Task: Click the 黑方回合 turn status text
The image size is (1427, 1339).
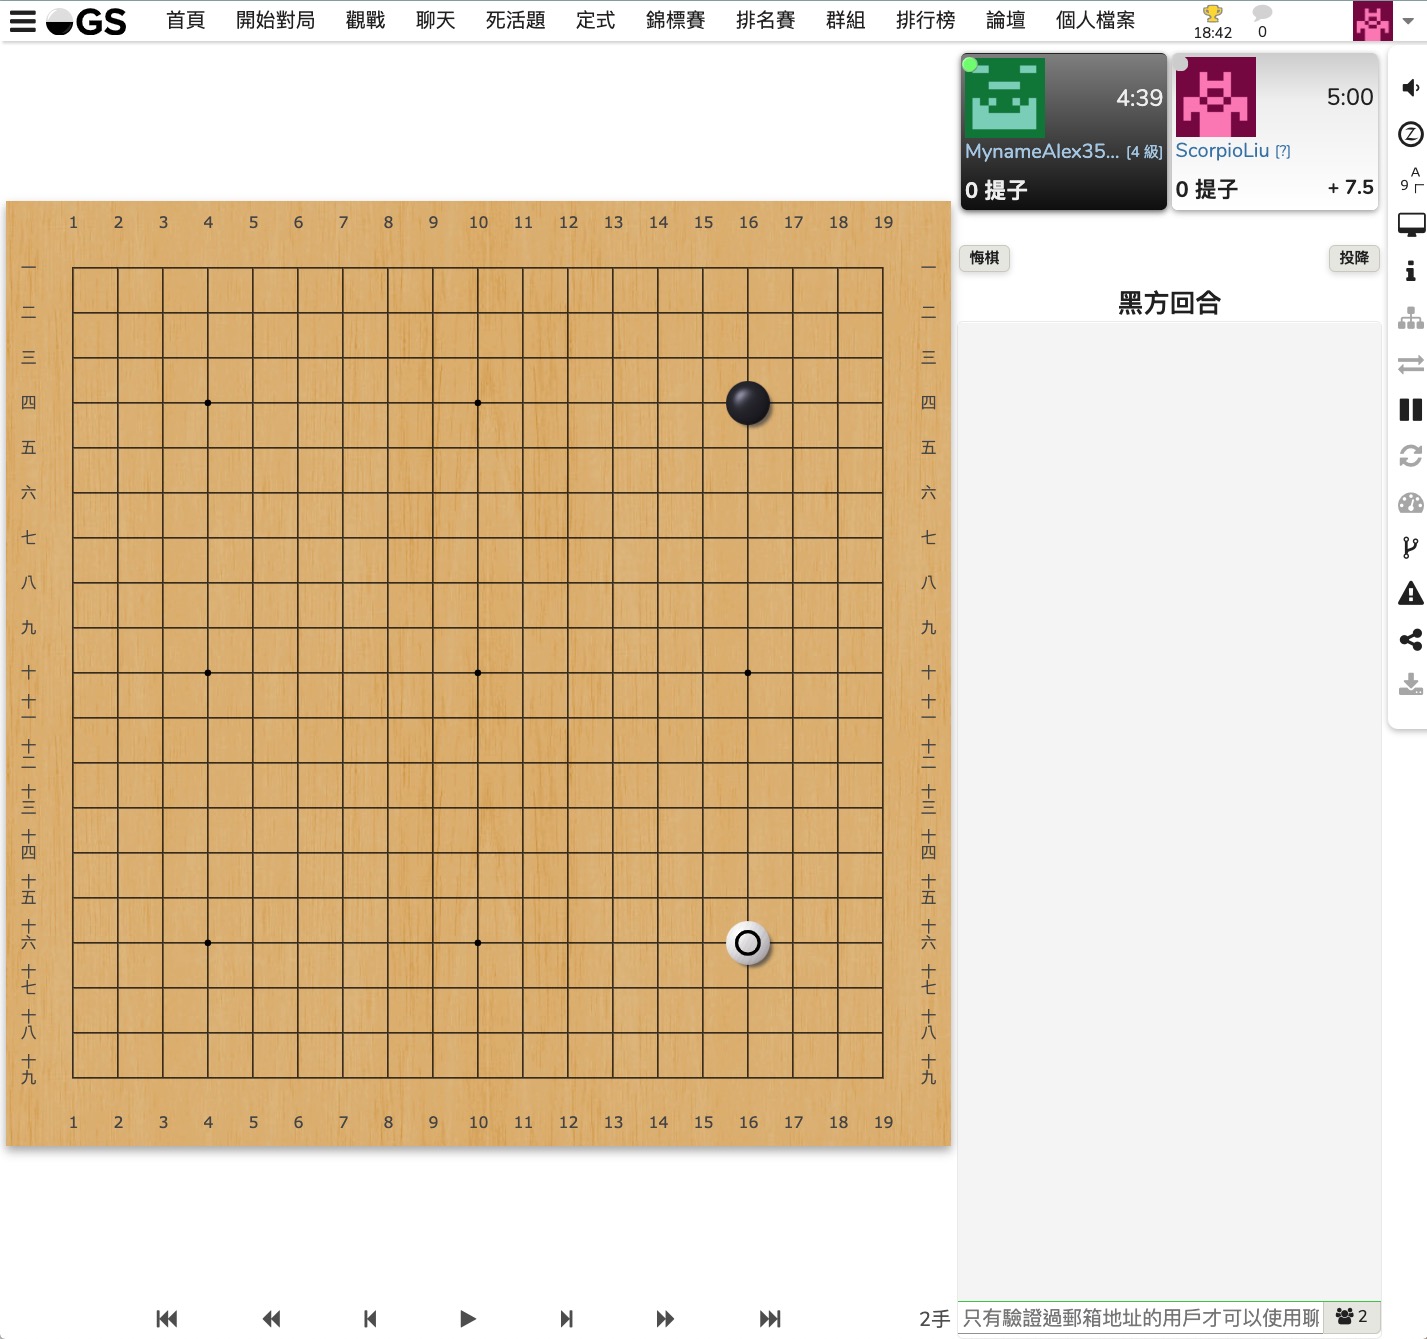Action: coord(1169,303)
